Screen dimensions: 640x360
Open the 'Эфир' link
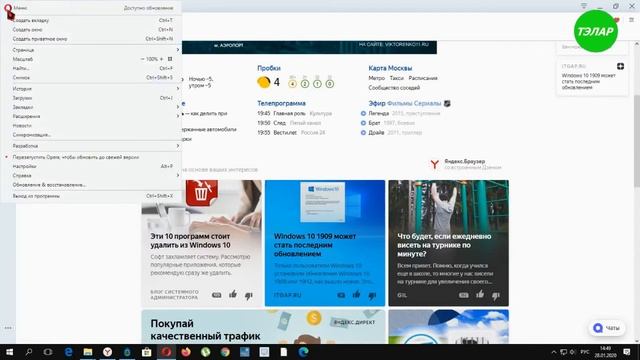point(377,103)
